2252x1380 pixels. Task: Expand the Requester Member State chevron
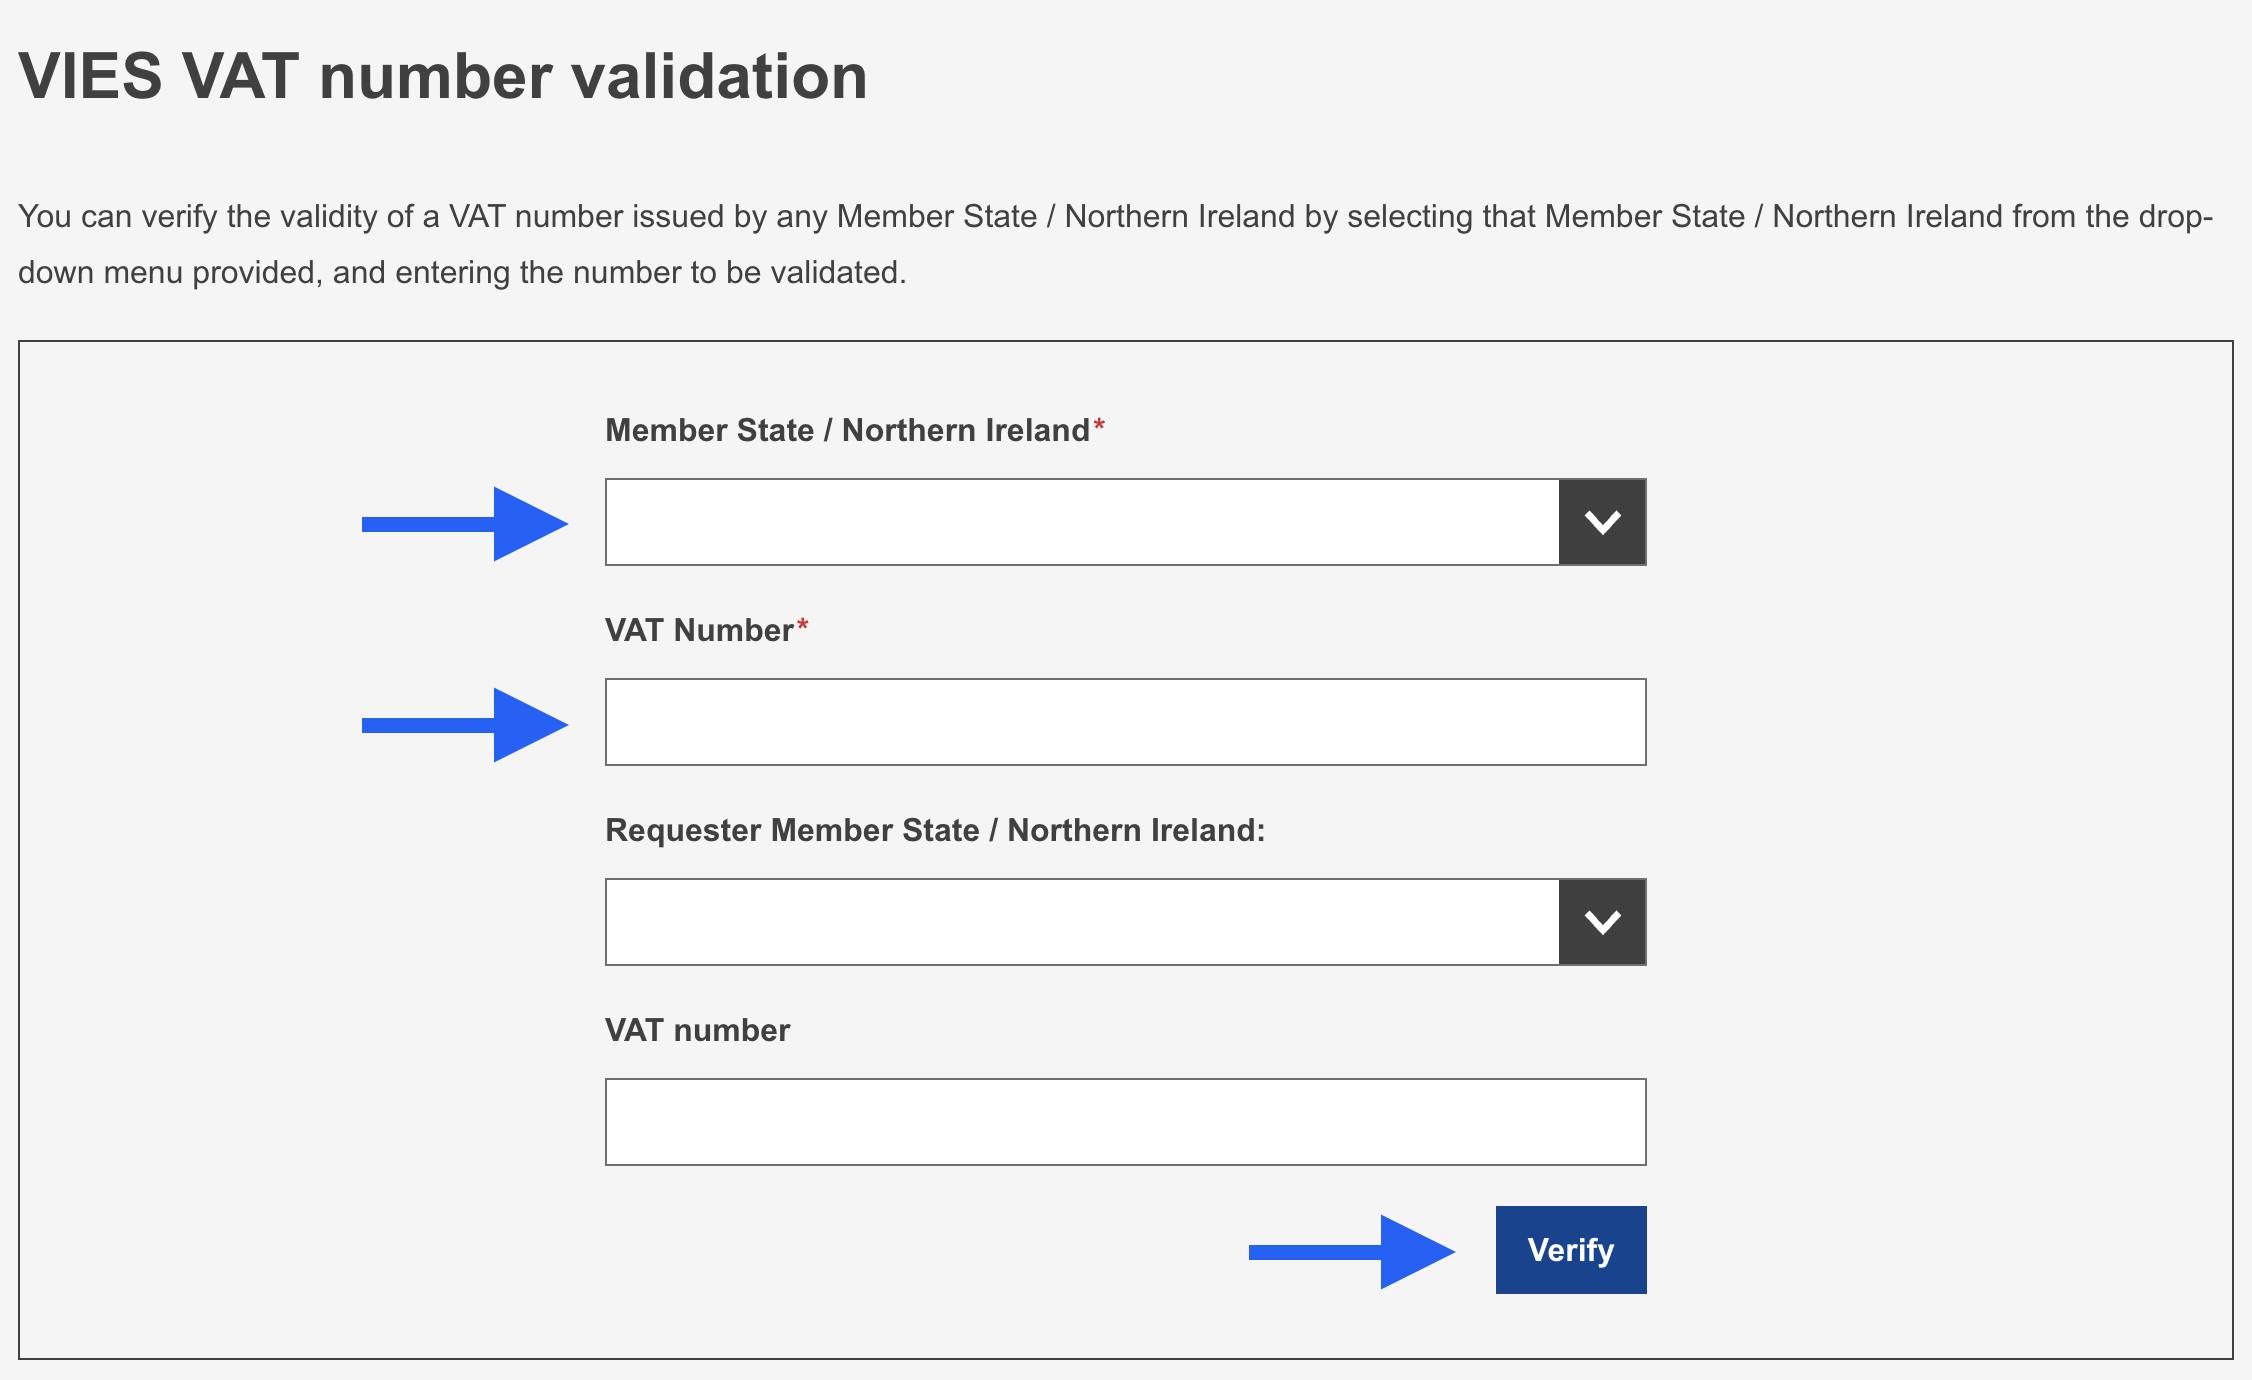tap(1602, 922)
